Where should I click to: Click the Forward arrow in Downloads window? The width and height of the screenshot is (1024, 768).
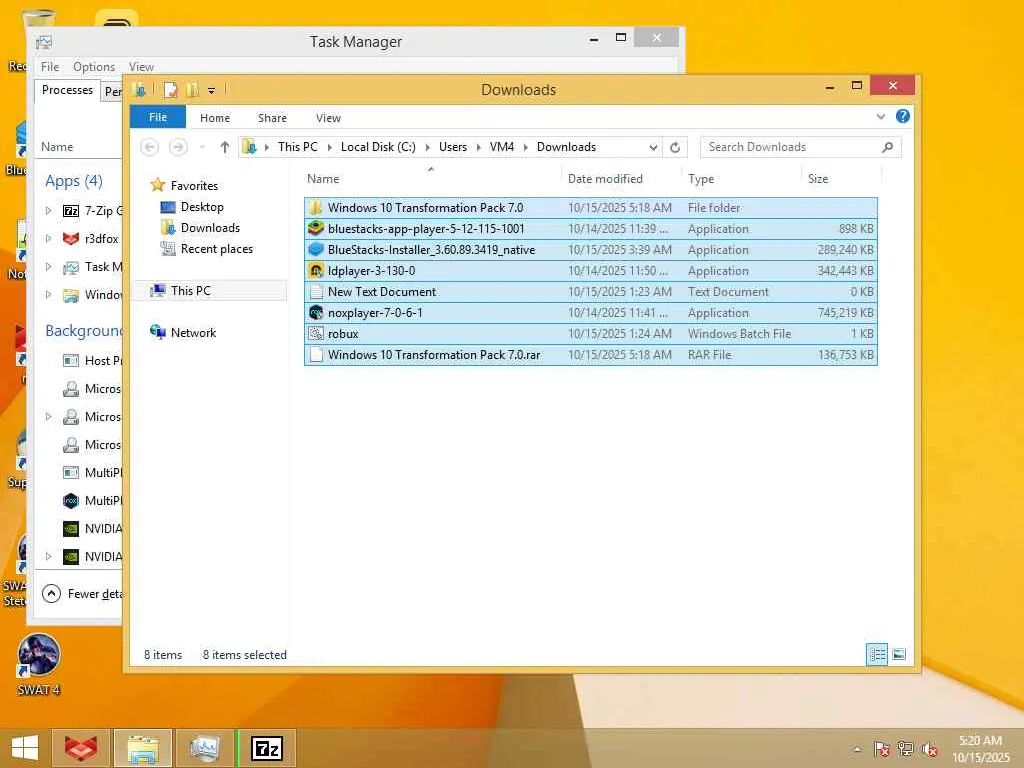tap(178, 147)
